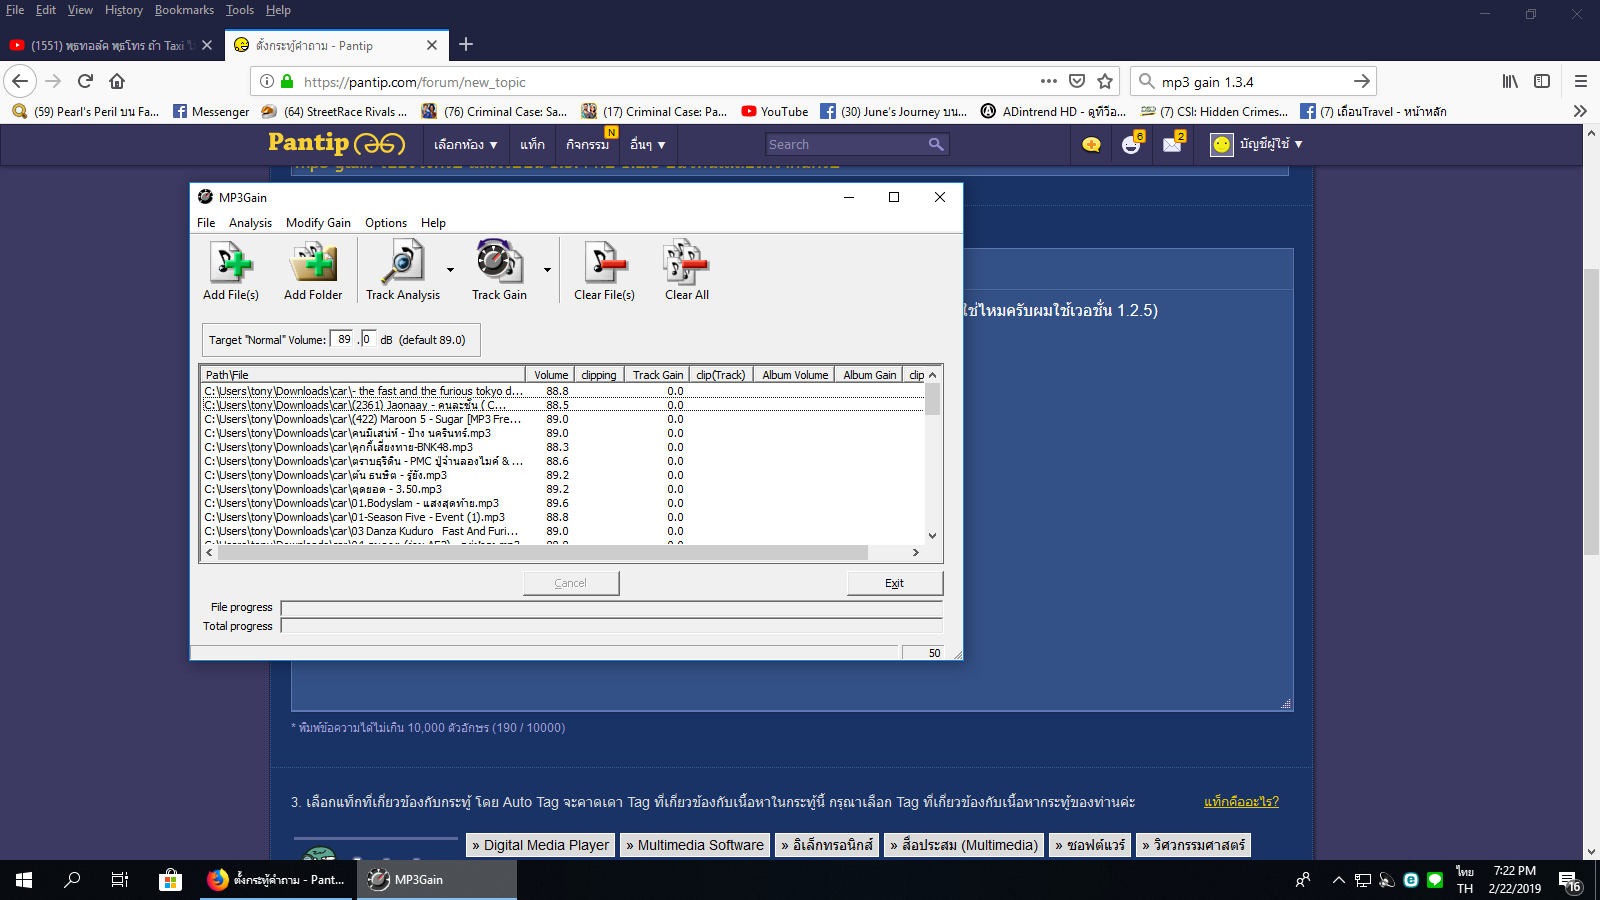Open the MP3Gain Help menu
The height and width of the screenshot is (900, 1600).
pos(433,223)
